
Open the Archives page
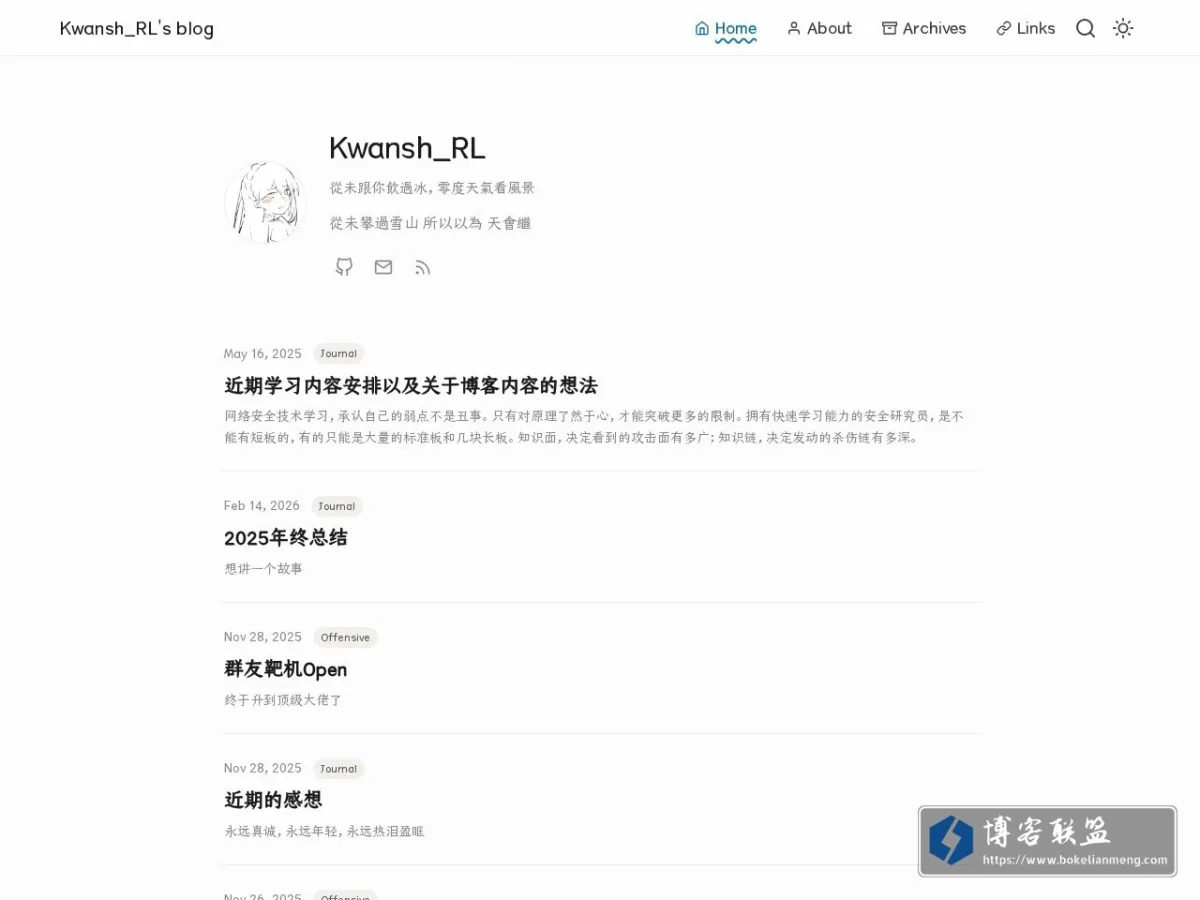pyautogui.click(x=924, y=28)
